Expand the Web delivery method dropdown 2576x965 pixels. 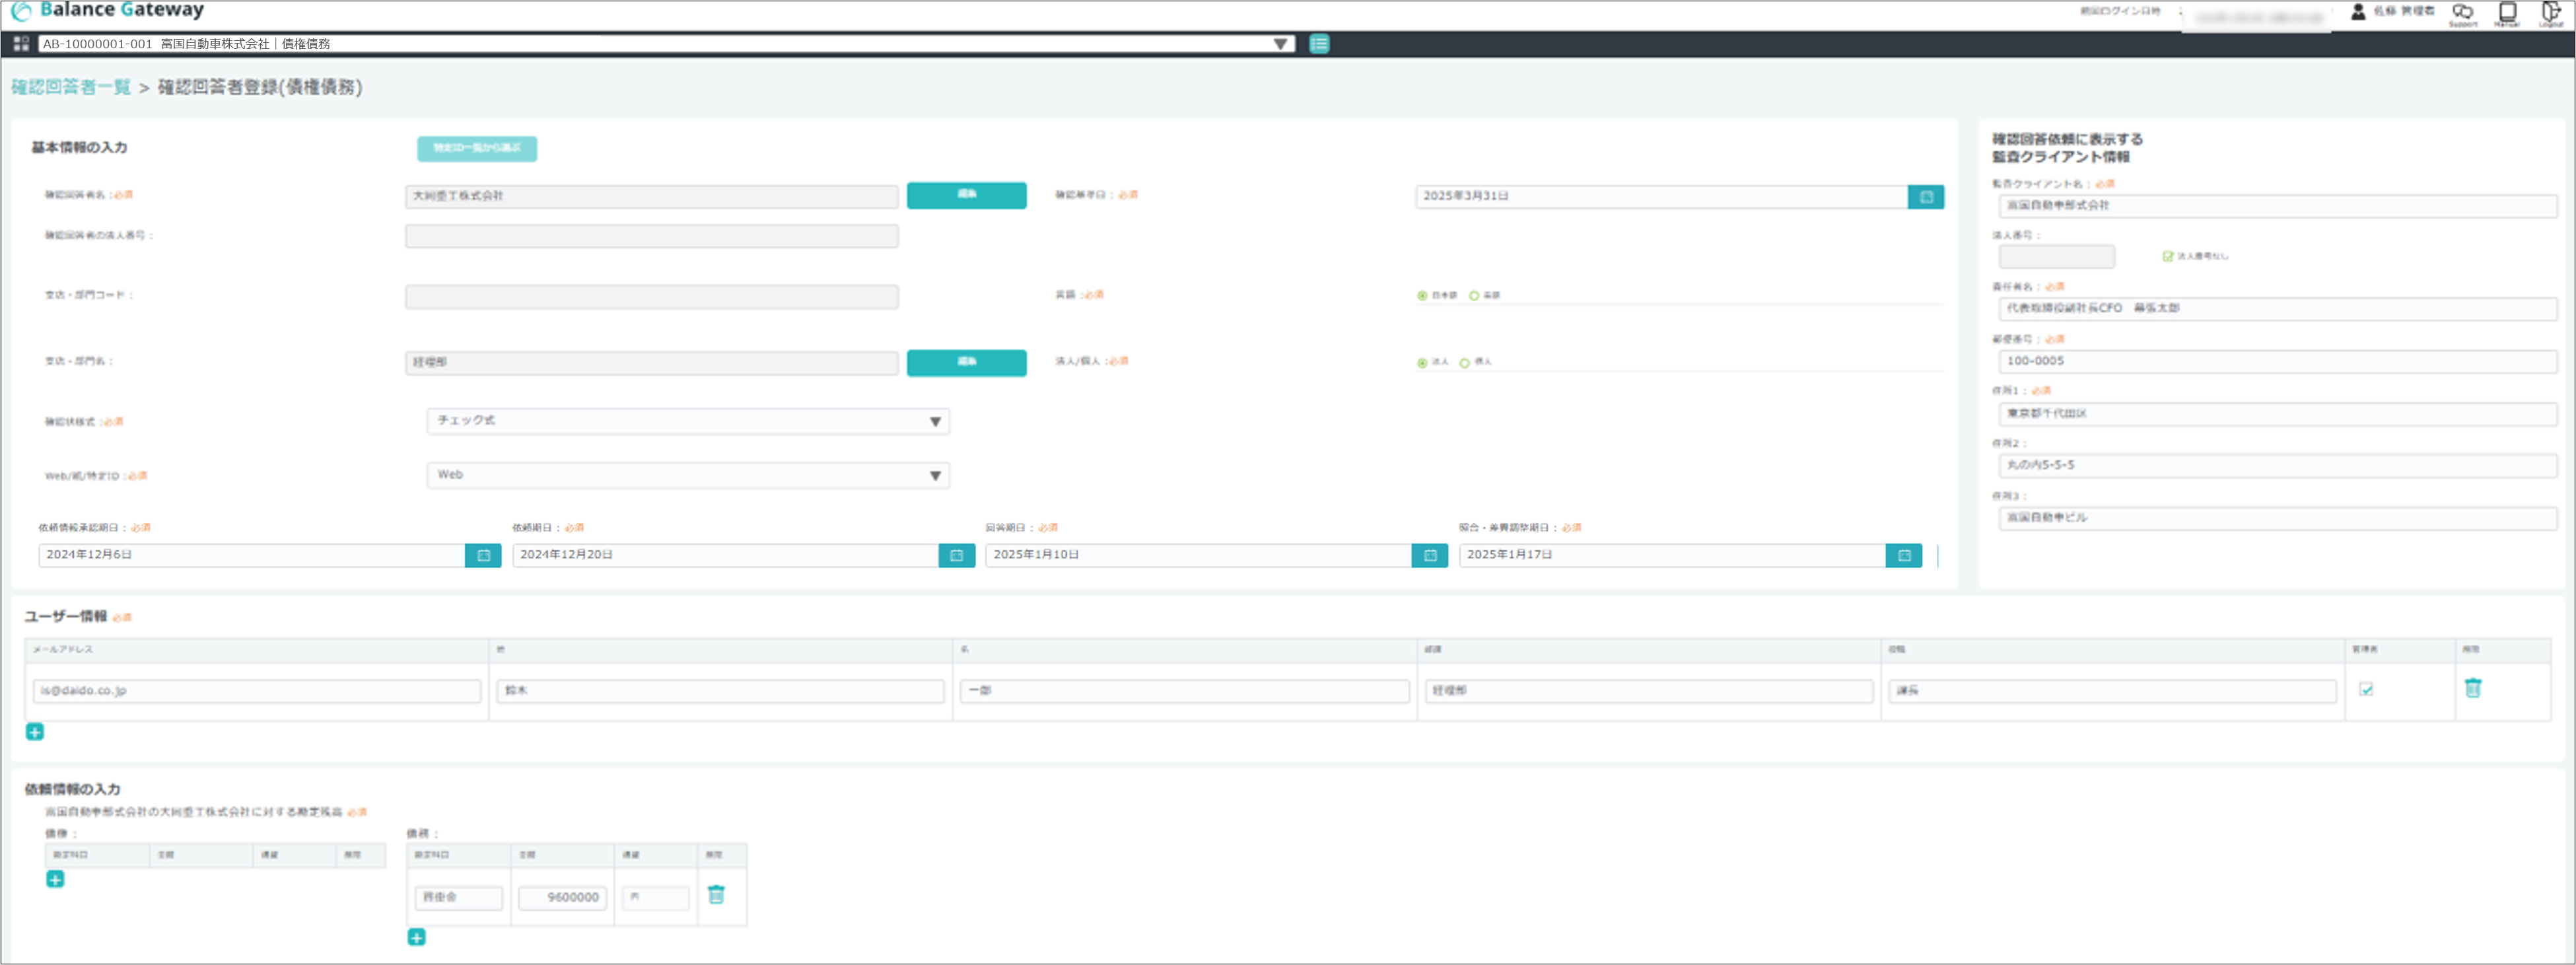[x=688, y=475]
